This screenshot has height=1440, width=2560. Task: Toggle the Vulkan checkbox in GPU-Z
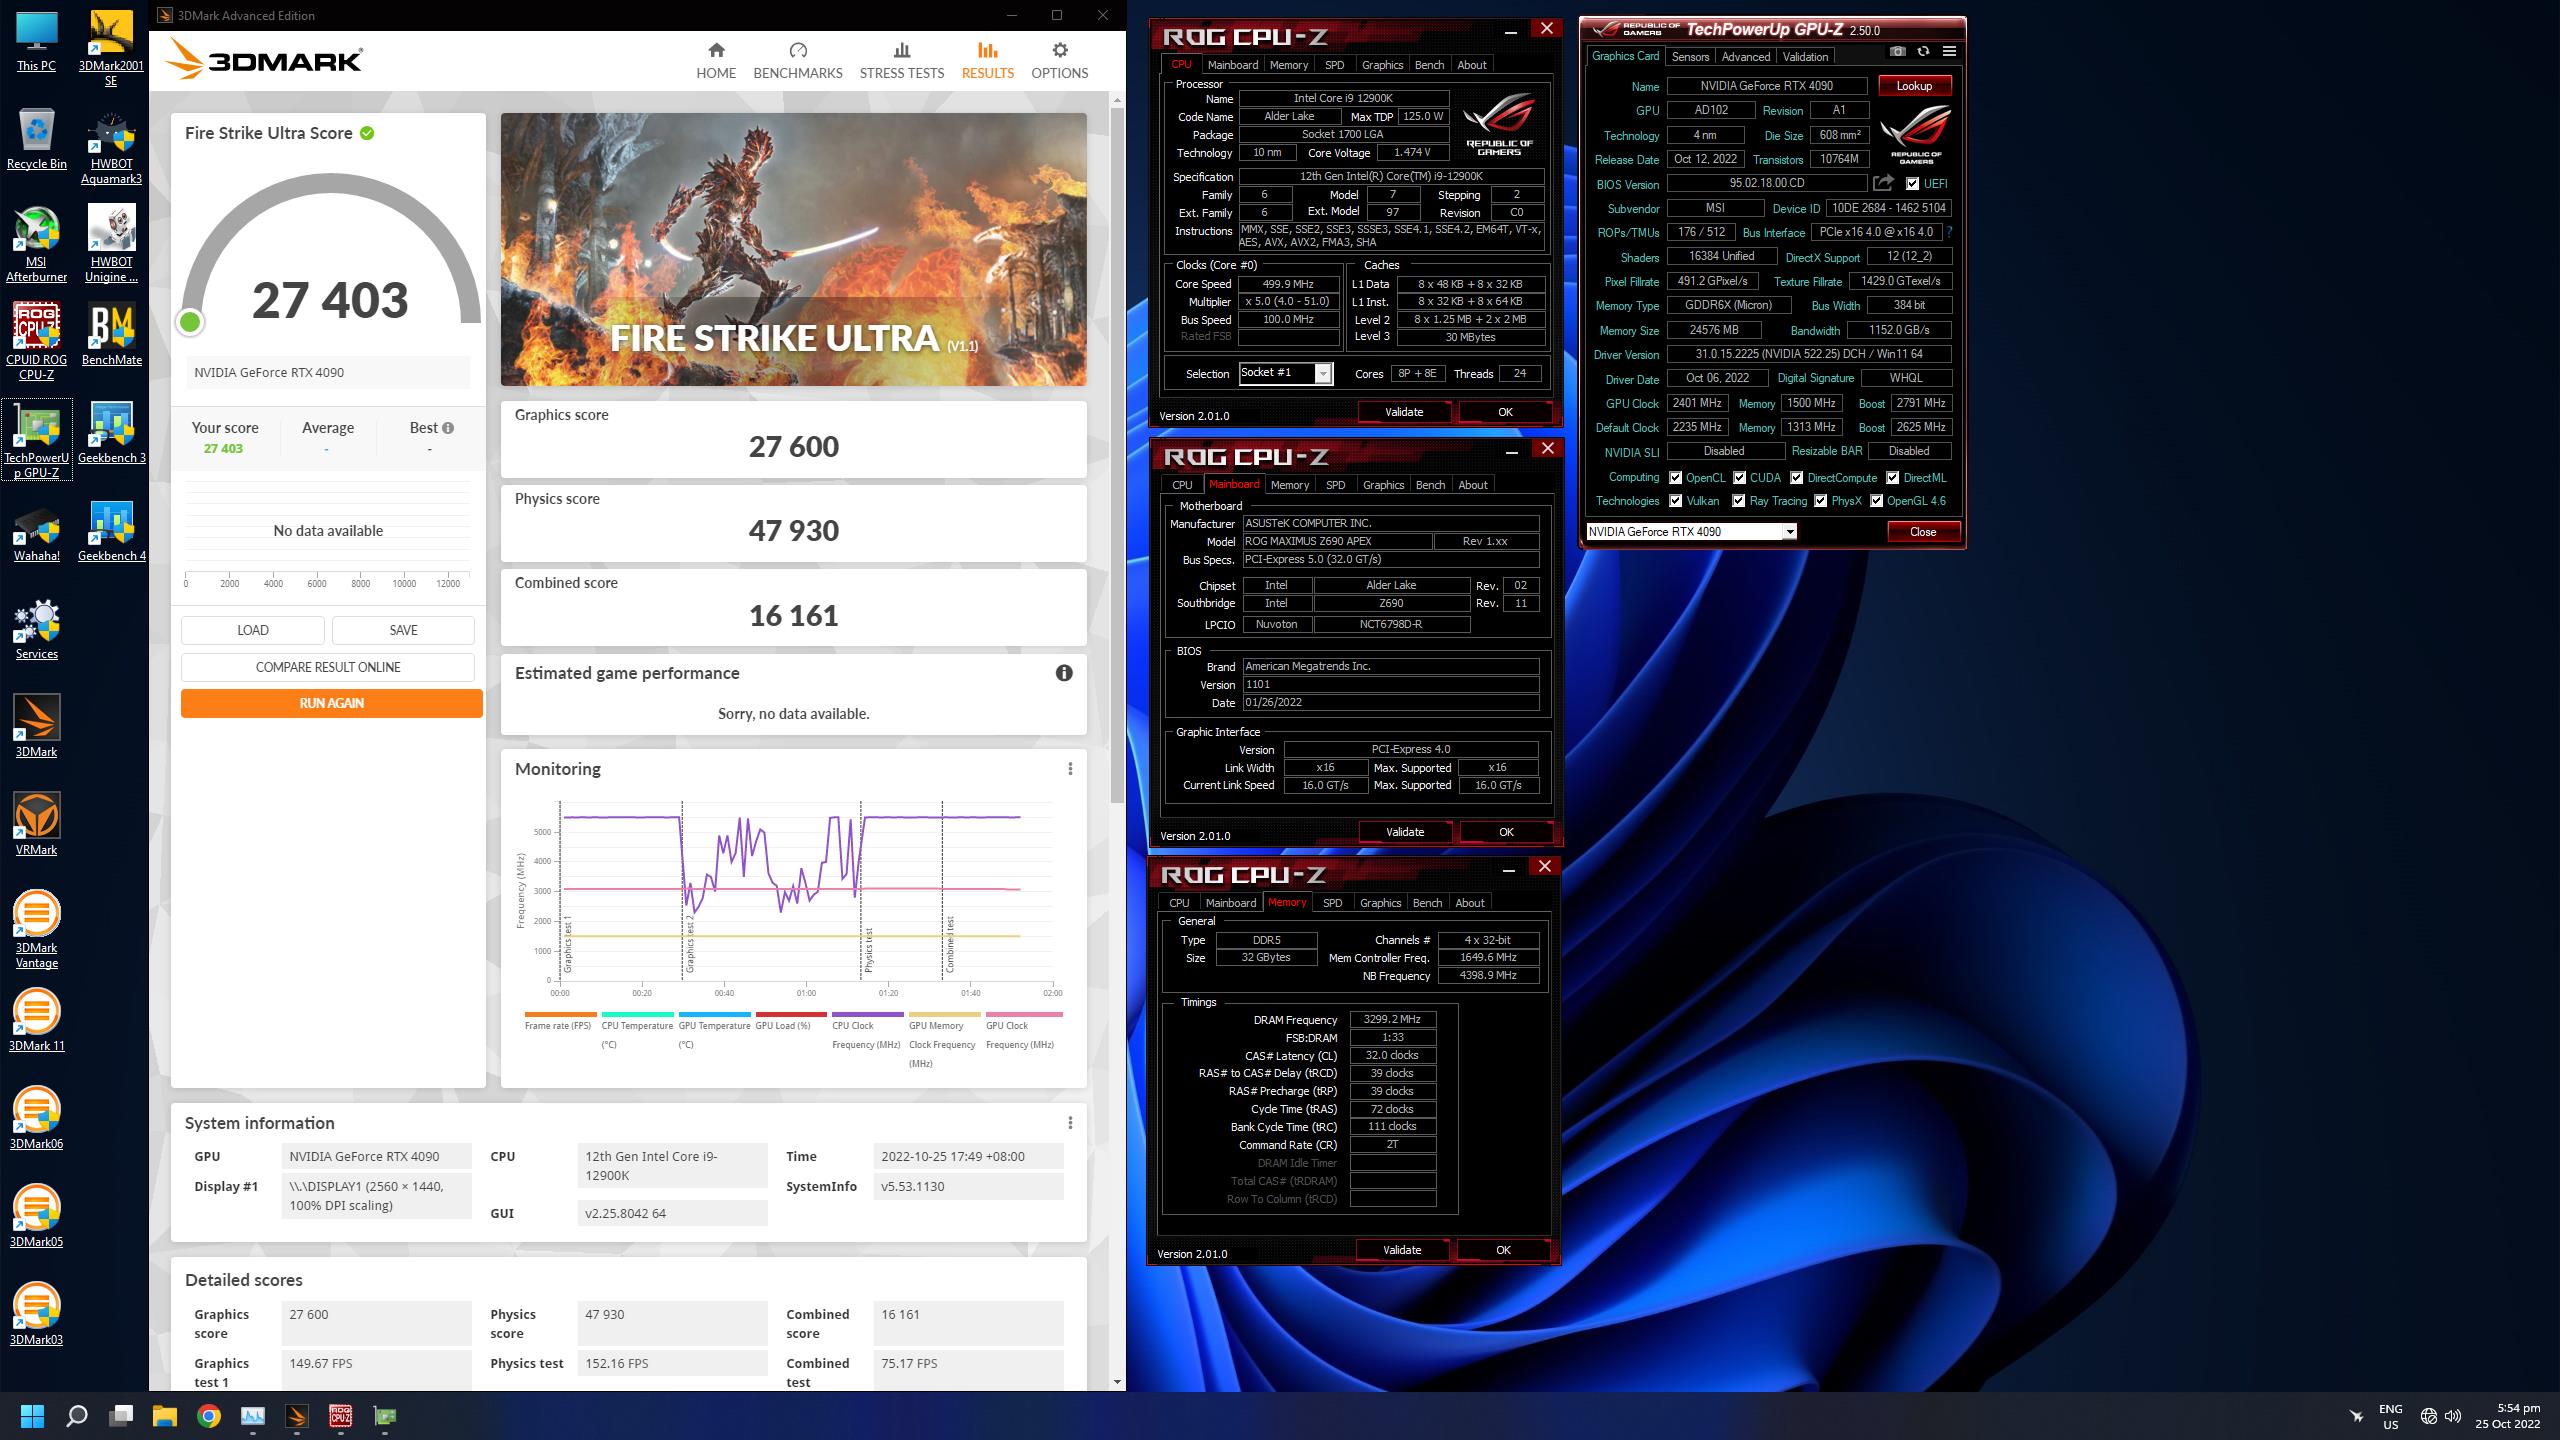(x=1676, y=501)
